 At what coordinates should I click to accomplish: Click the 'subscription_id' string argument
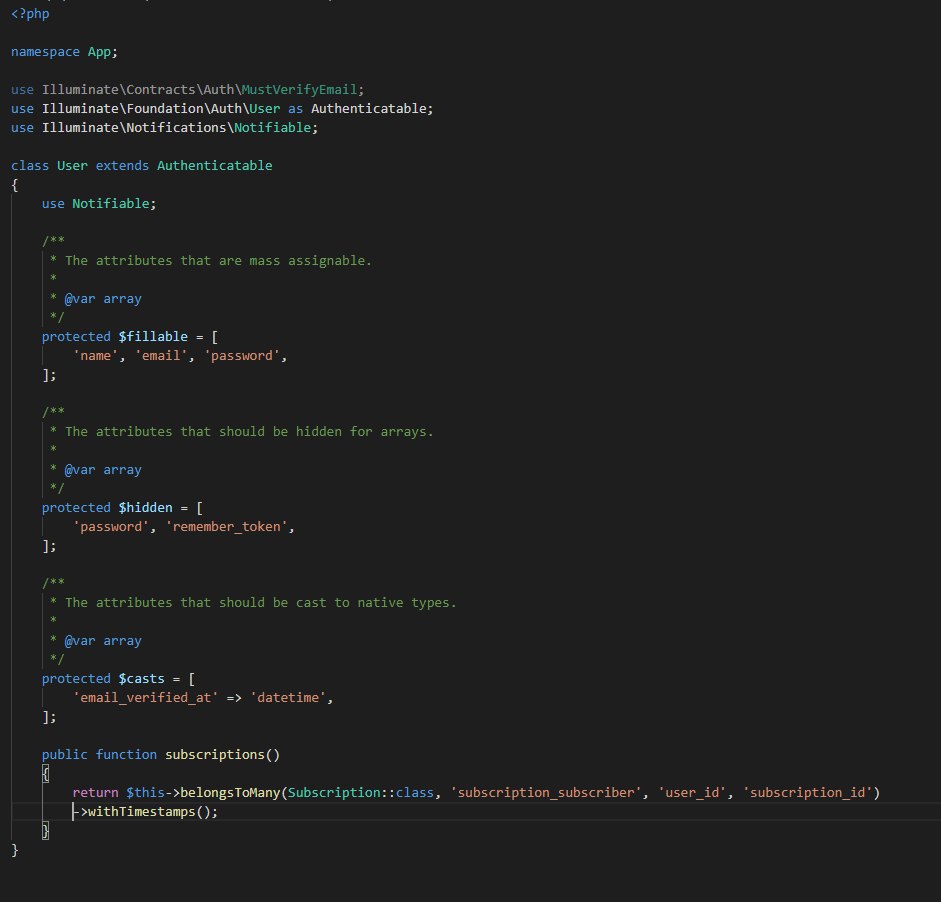click(x=807, y=793)
